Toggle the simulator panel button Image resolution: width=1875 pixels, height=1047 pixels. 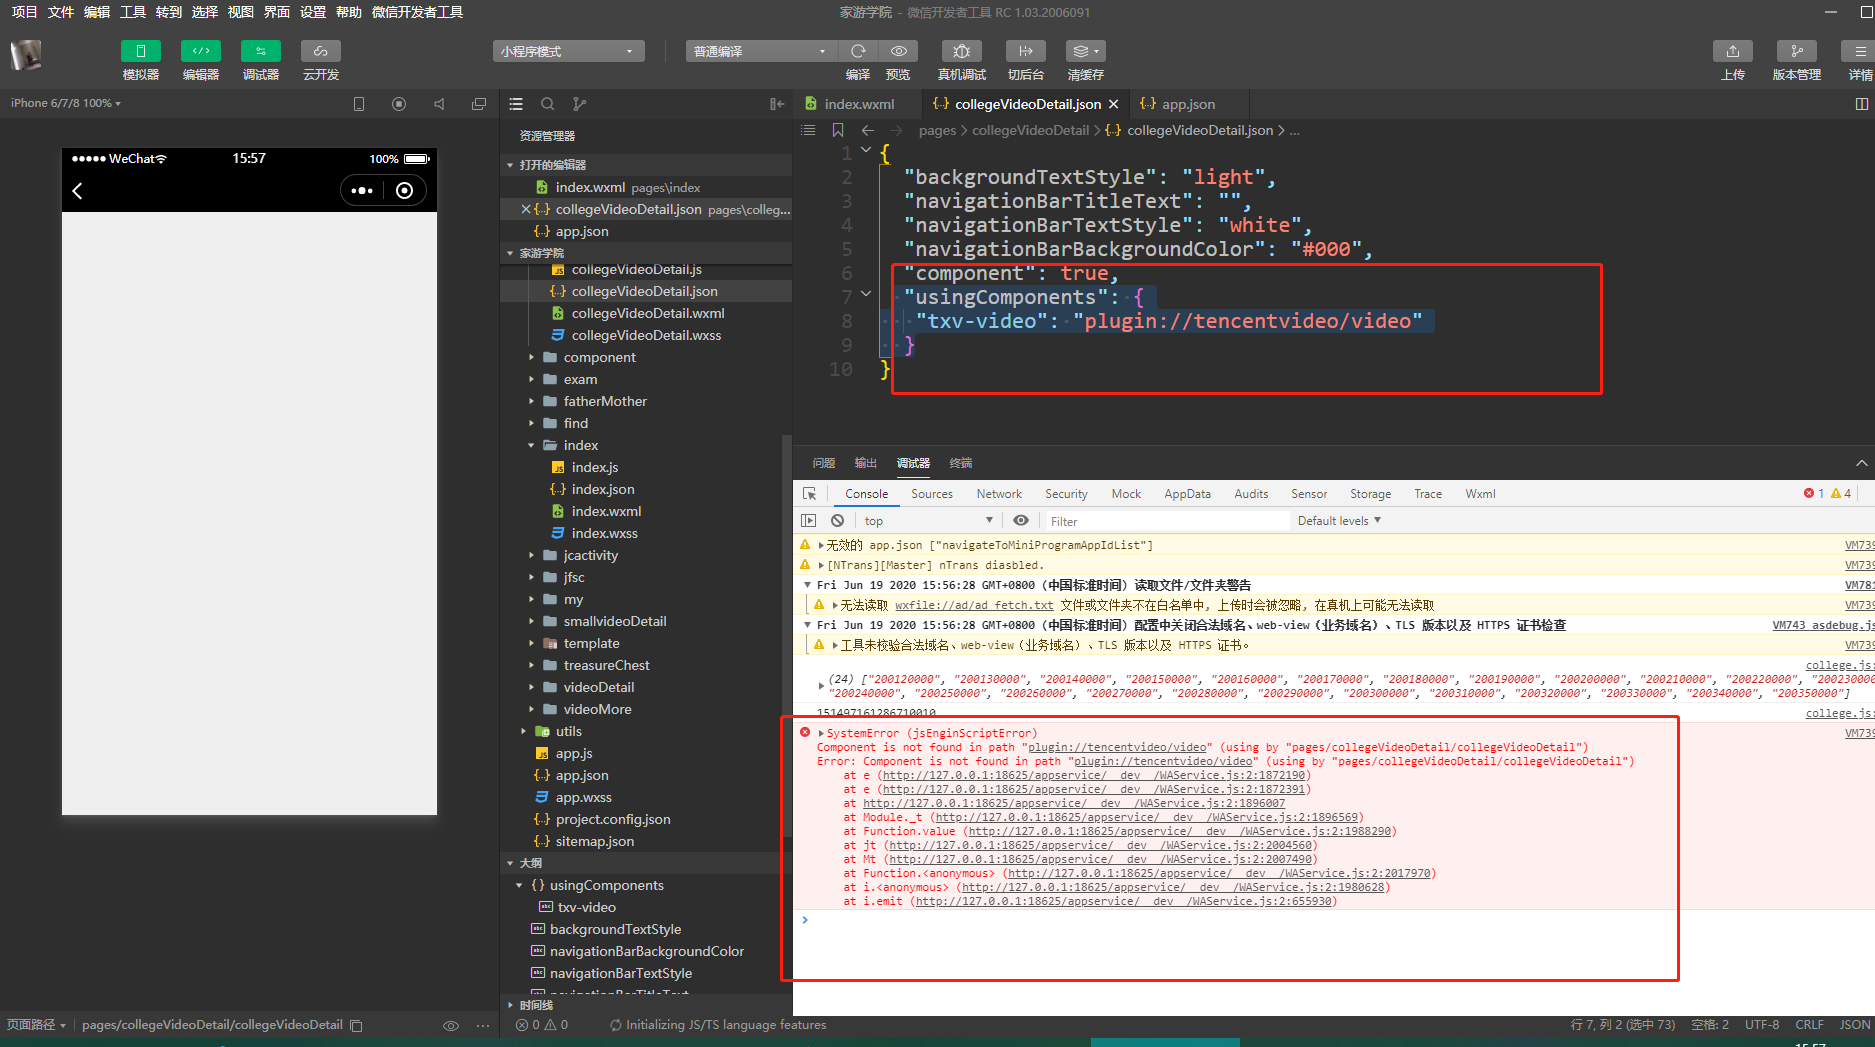pos(141,51)
